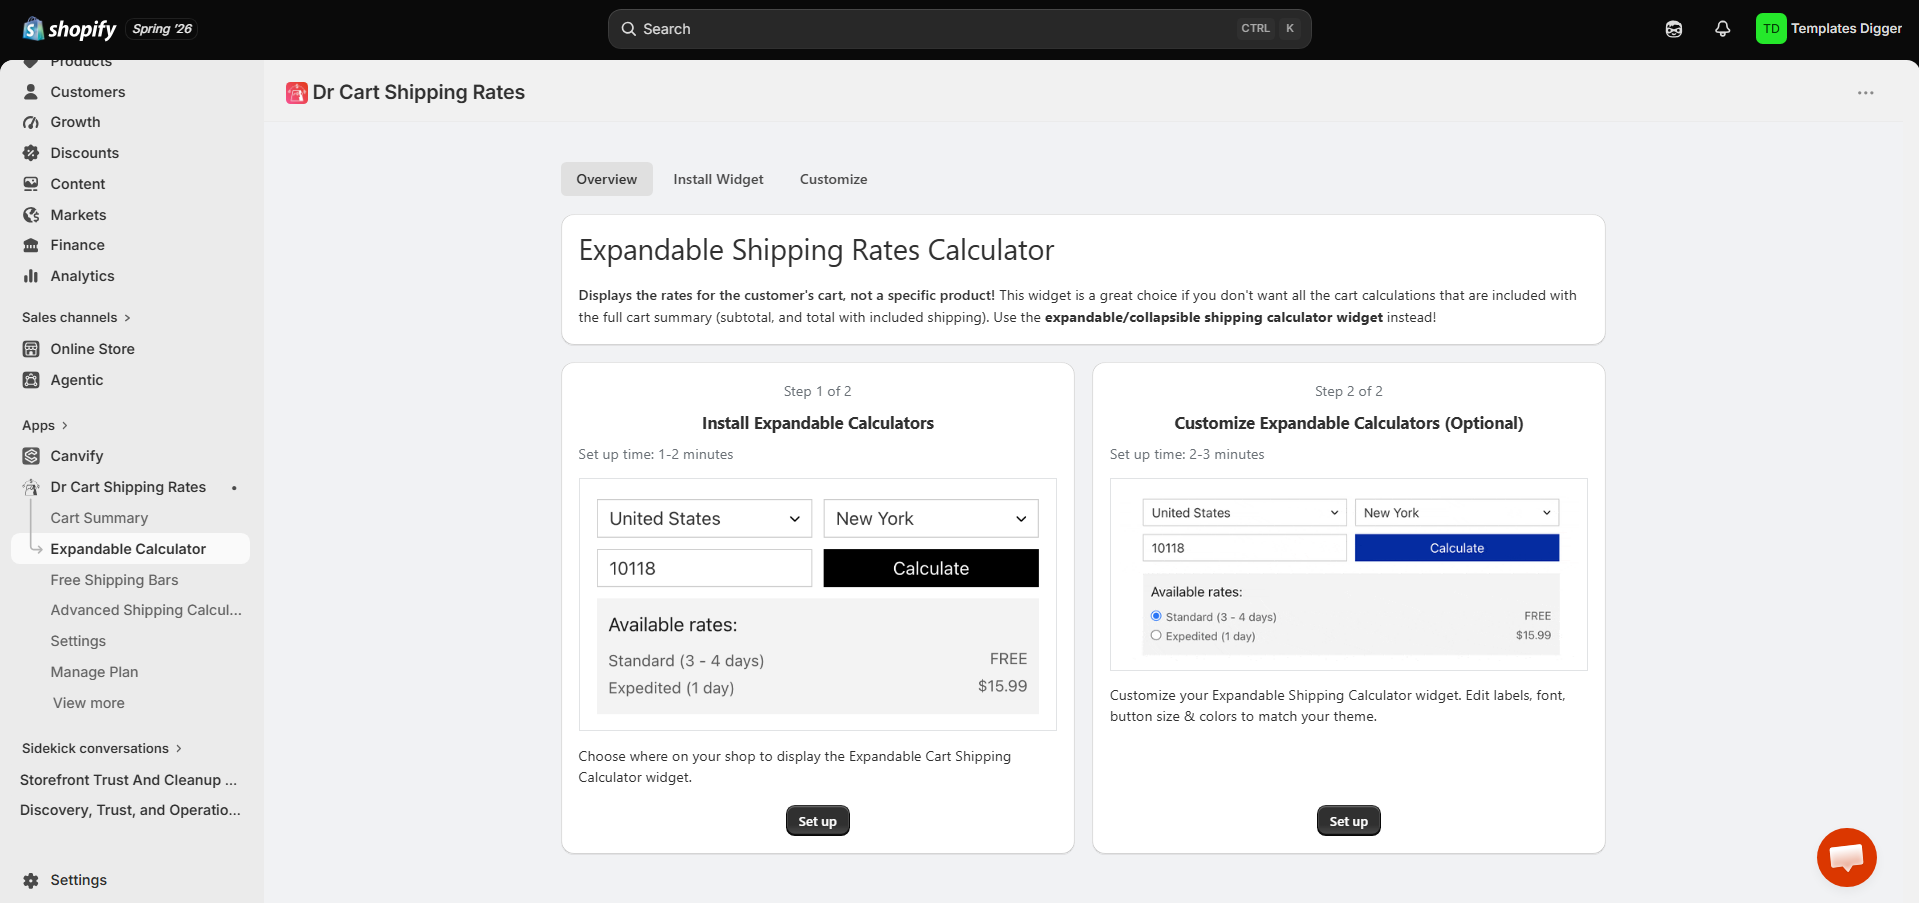Switch to the Install Widget tab
Viewport: 1919px width, 903px height.
718,179
